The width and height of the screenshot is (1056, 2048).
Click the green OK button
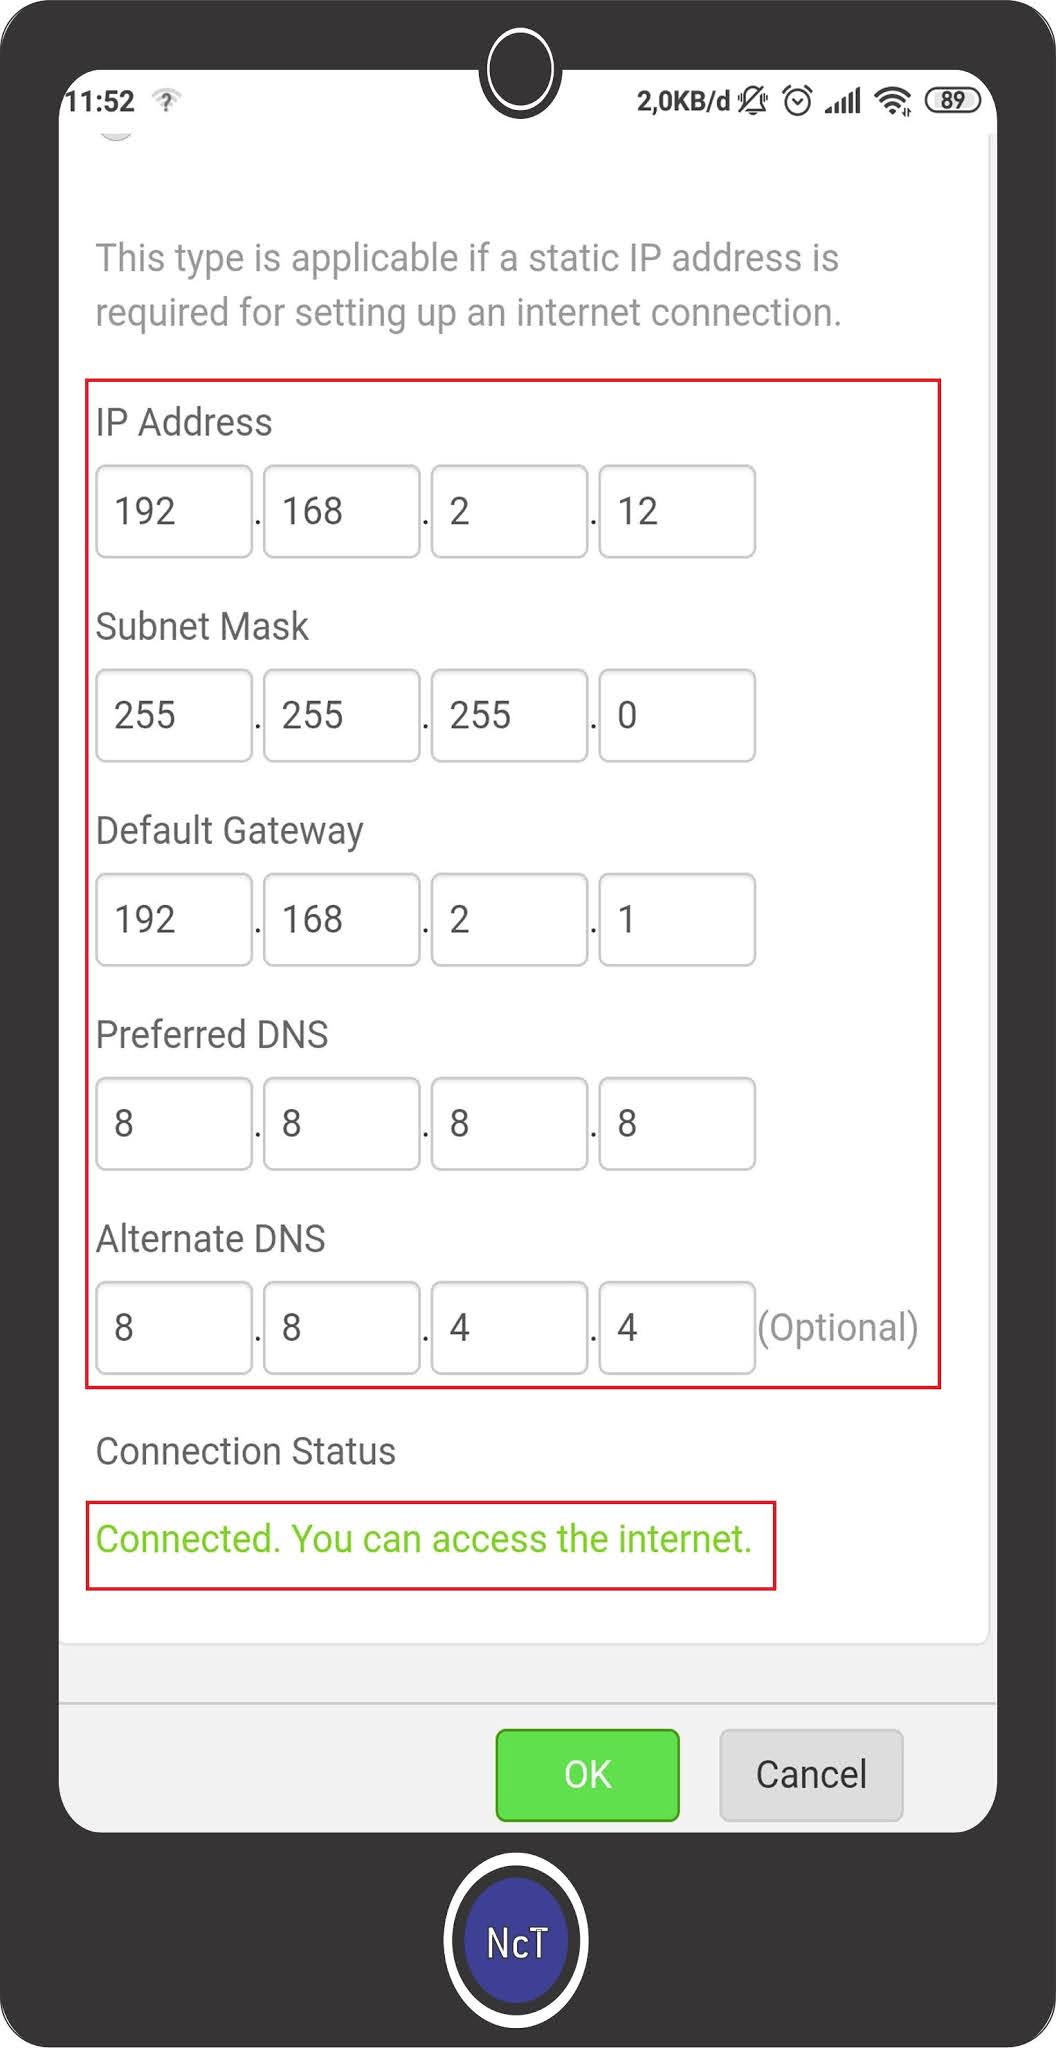[x=587, y=1774]
